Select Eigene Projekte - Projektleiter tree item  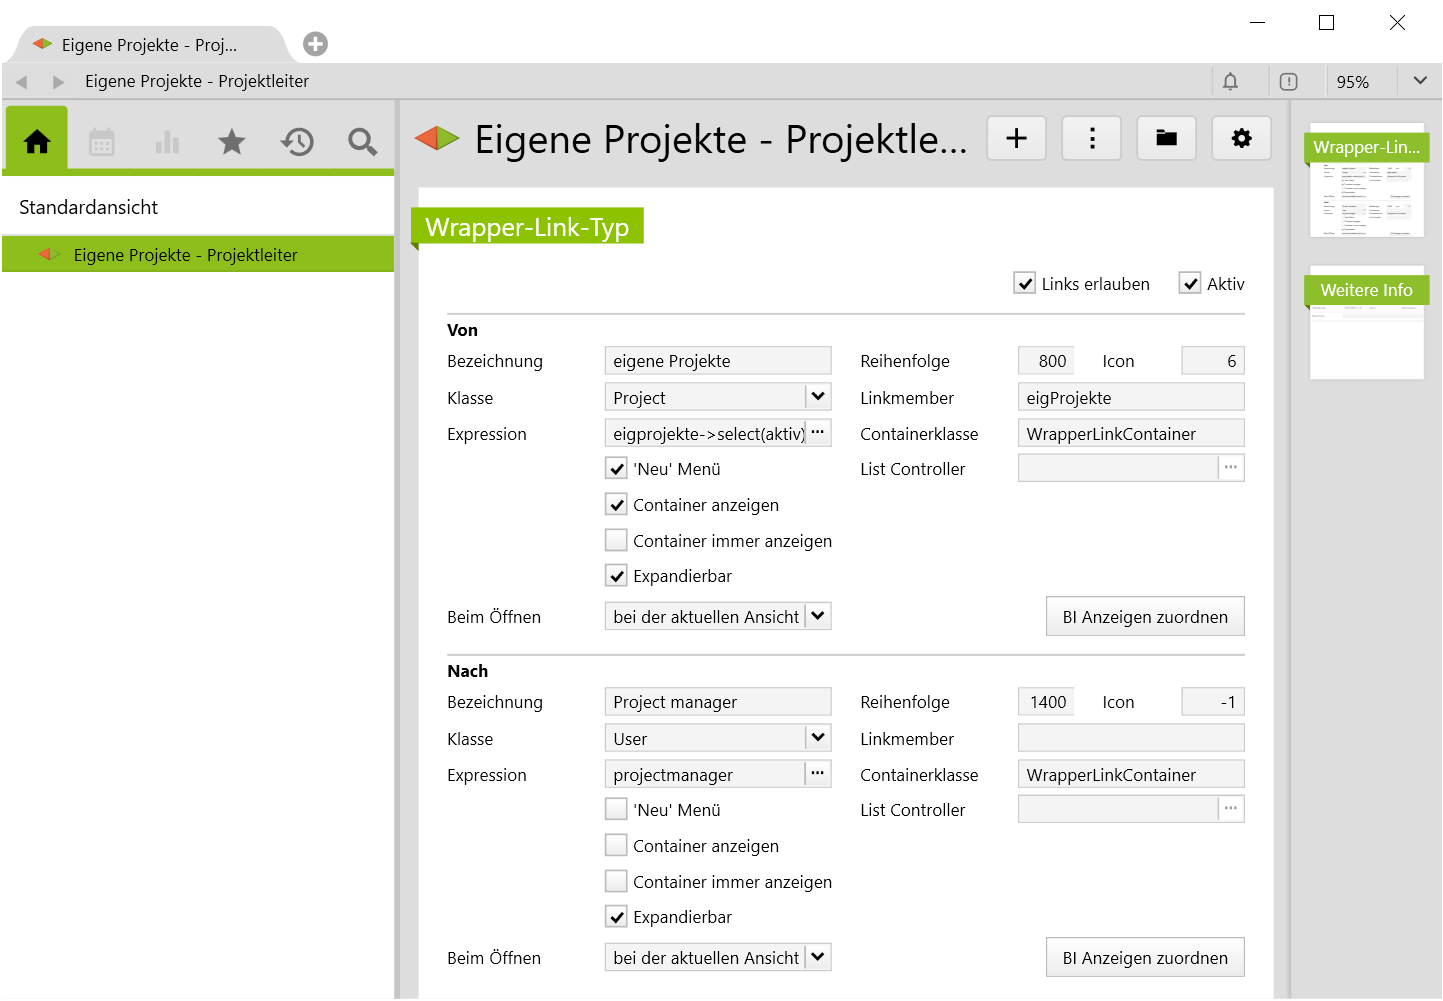click(185, 255)
